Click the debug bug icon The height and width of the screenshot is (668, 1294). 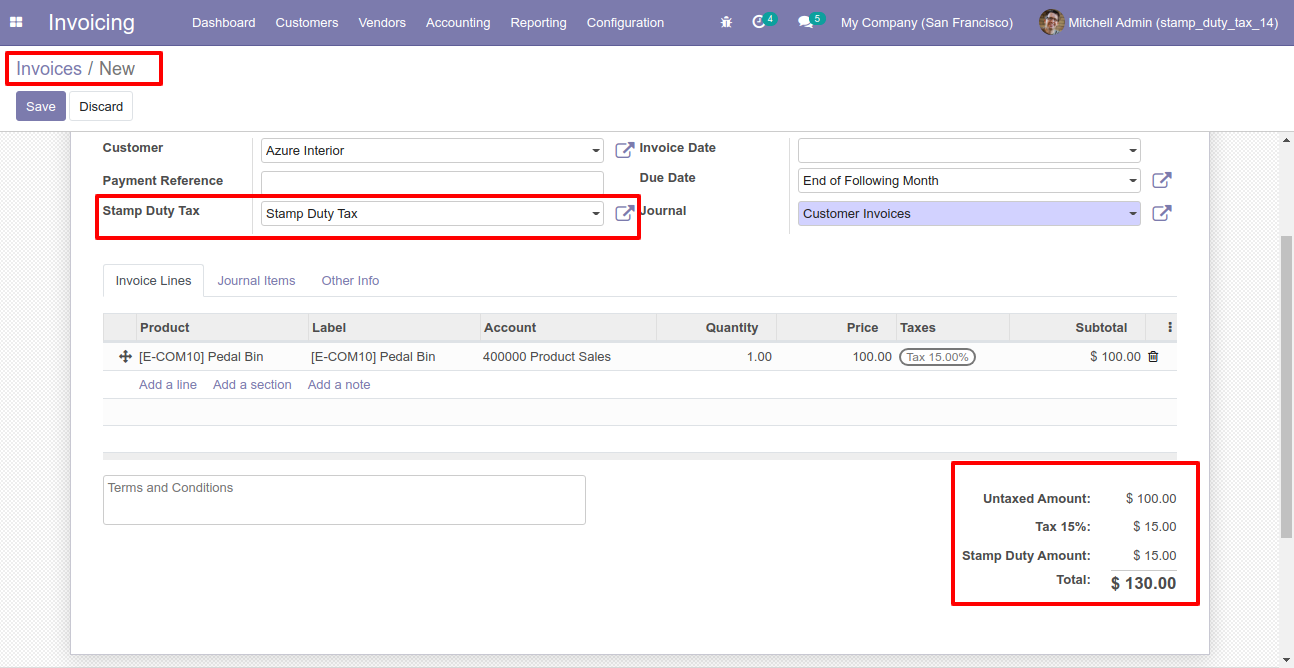(x=726, y=22)
